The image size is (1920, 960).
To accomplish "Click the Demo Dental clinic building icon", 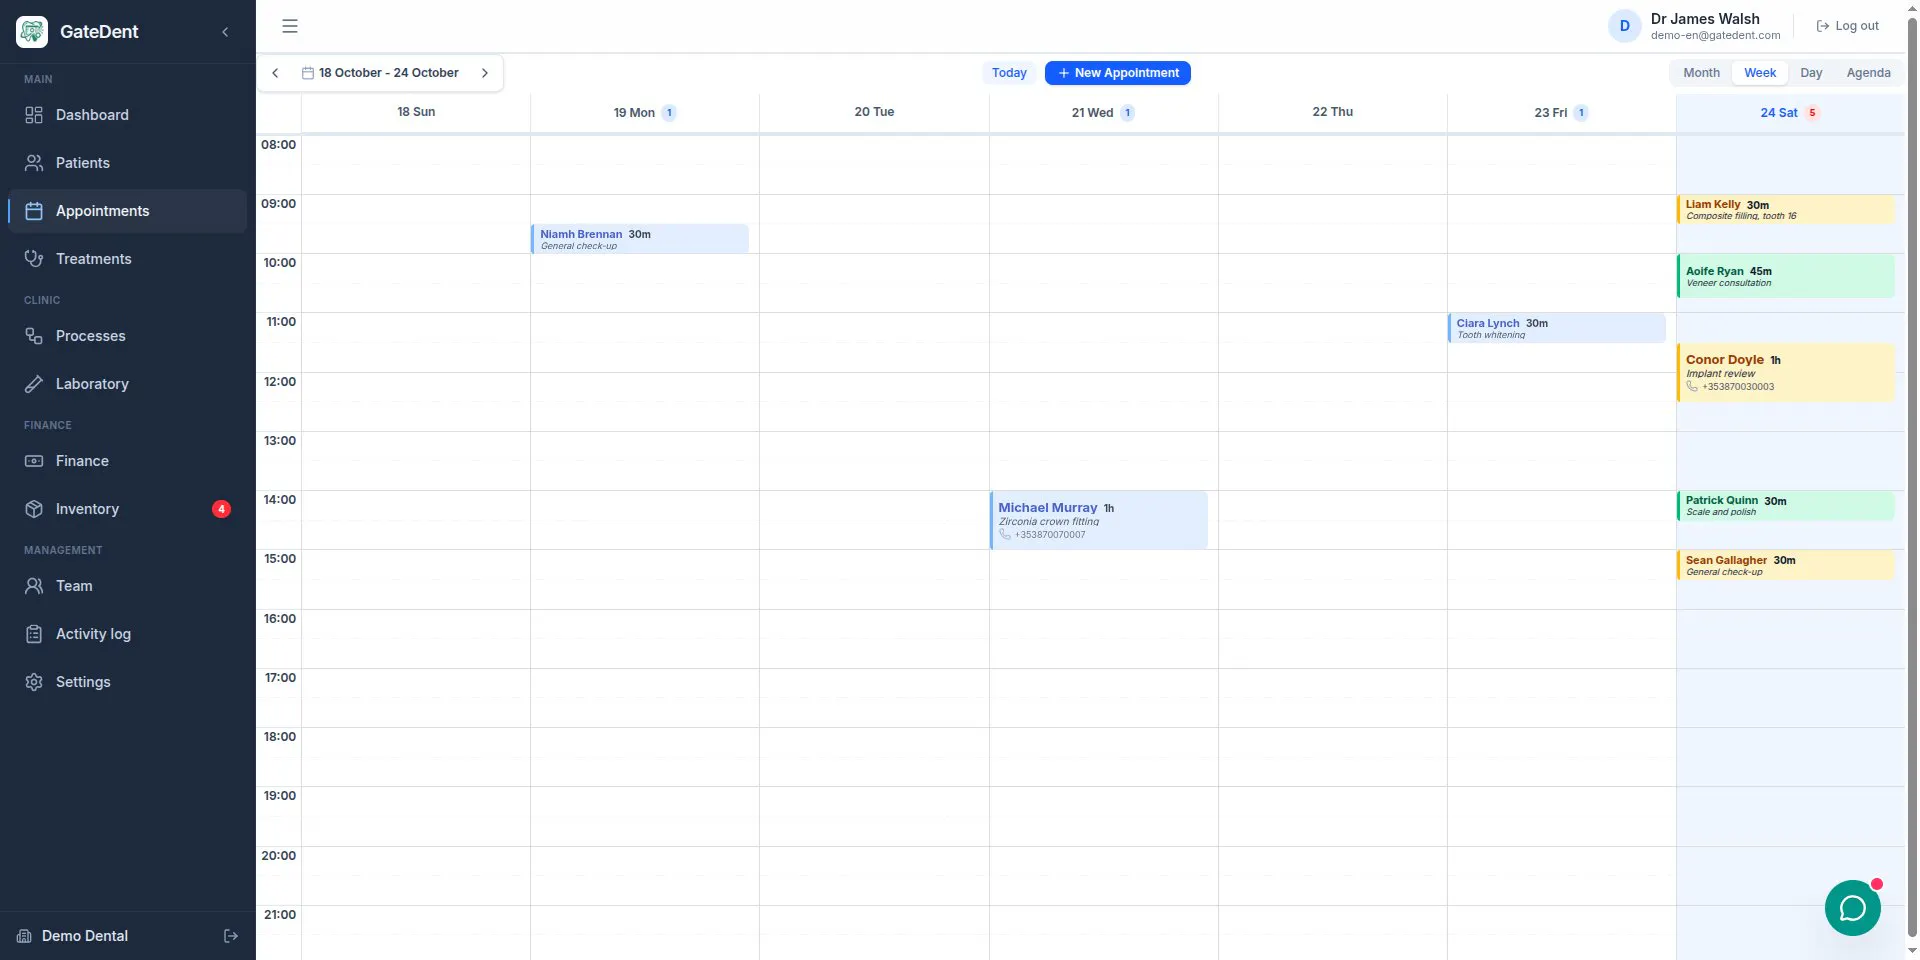I will click(x=24, y=936).
